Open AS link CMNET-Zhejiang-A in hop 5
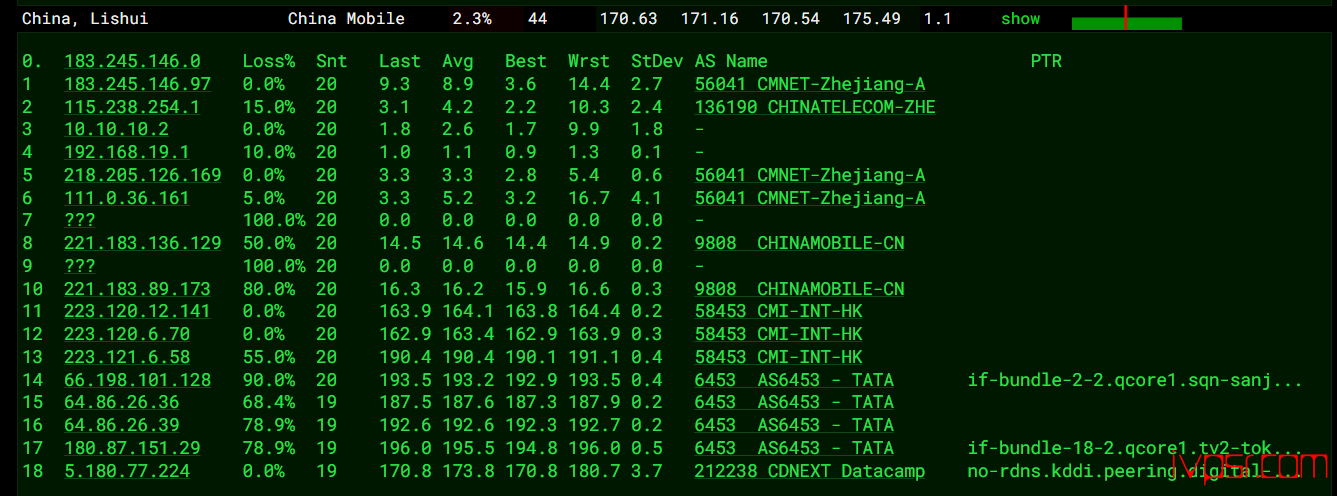This screenshot has height=496, width=1337. pos(810,175)
